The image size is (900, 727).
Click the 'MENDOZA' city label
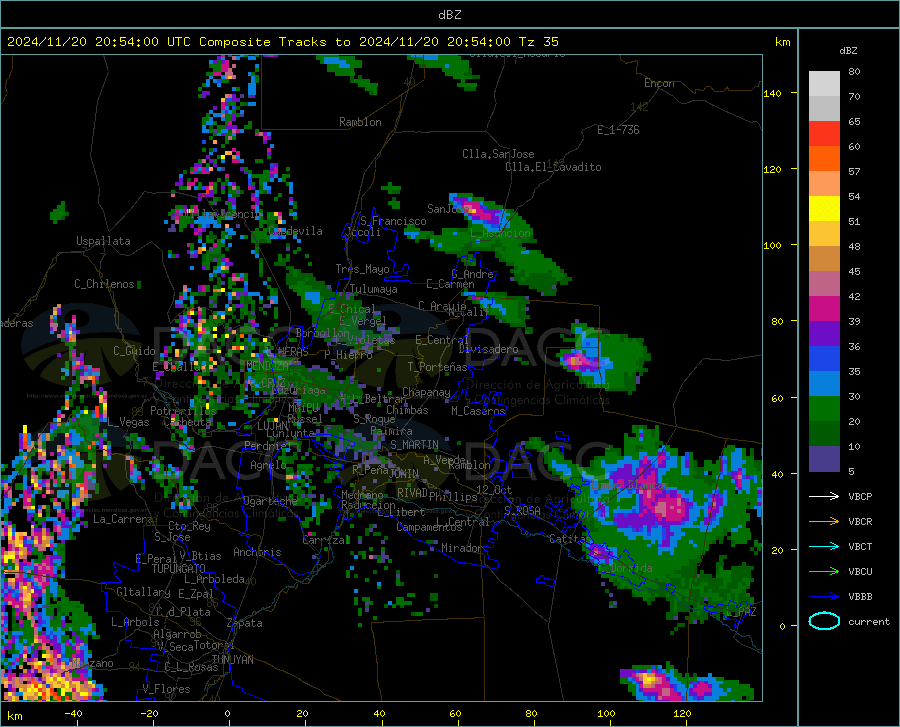[267, 366]
